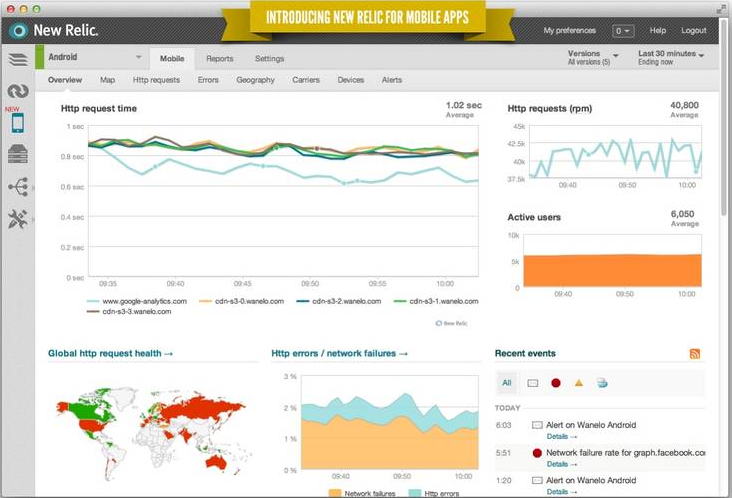Open the Mobile phone icon in sidebar
This screenshot has width=732, height=498.
point(18,123)
